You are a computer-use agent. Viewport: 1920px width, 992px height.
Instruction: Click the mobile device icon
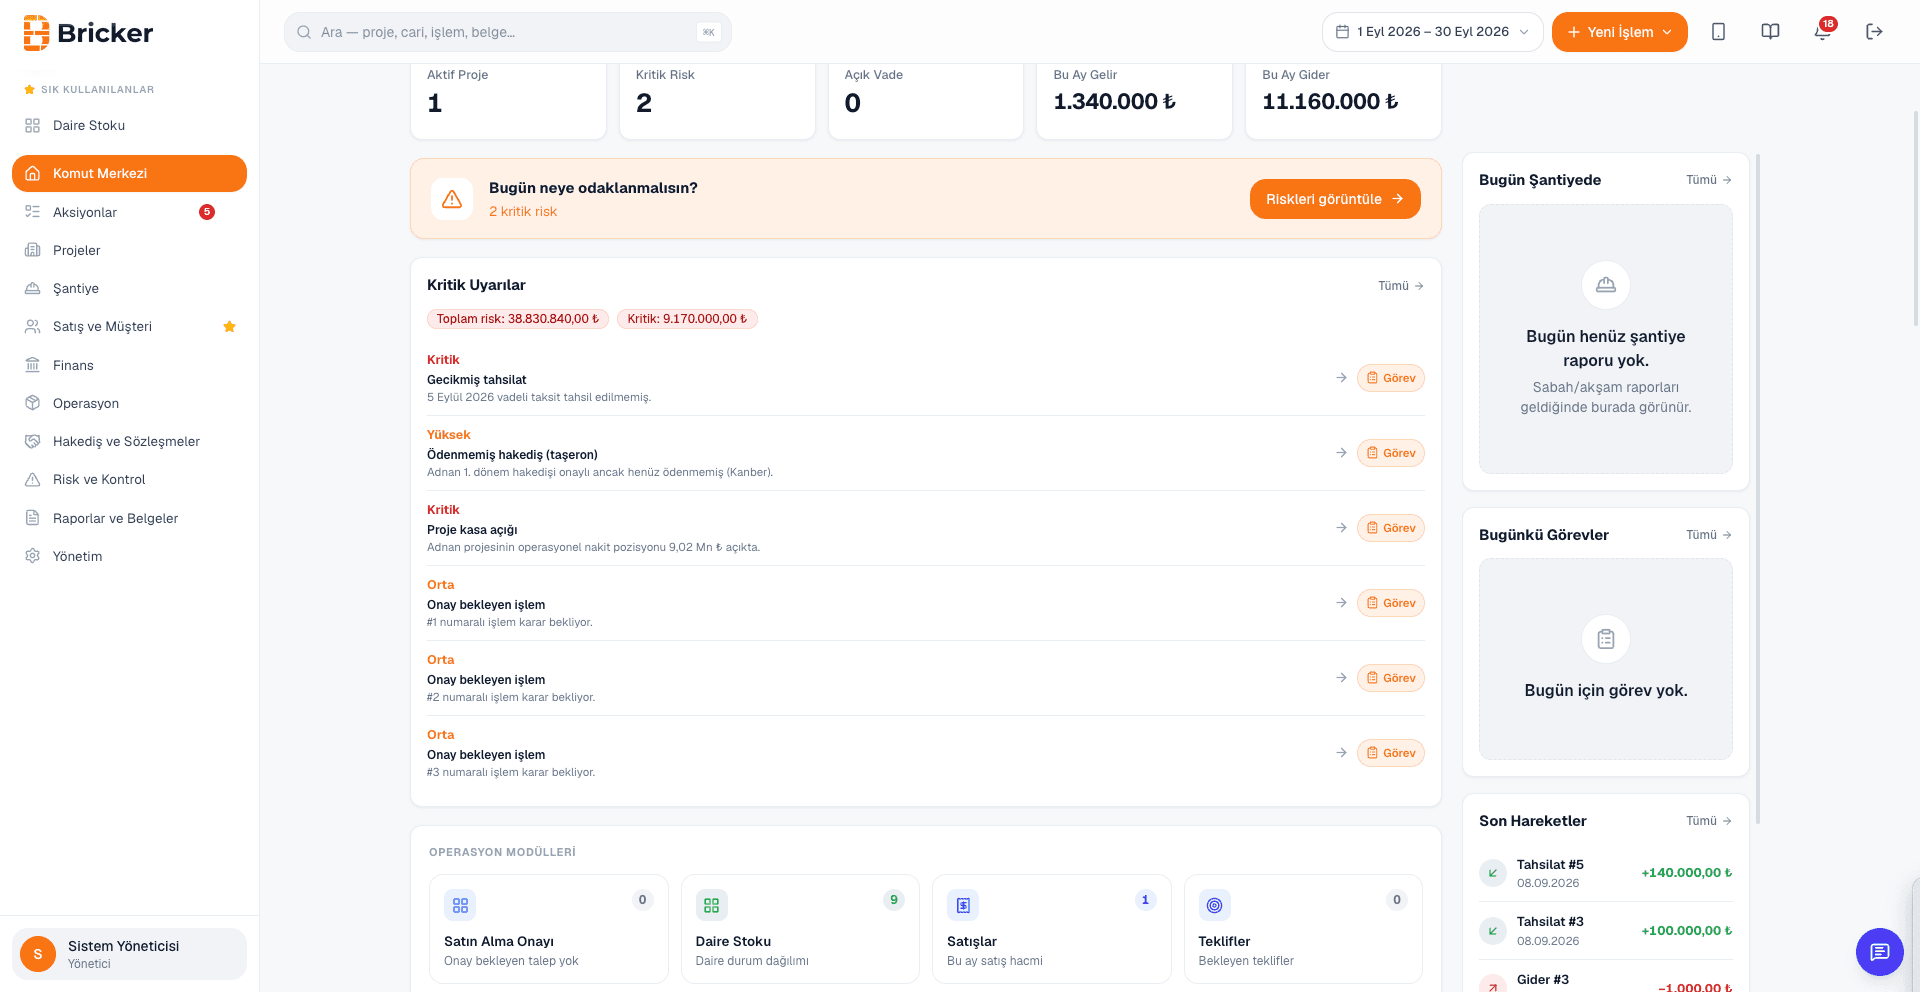point(1718,32)
